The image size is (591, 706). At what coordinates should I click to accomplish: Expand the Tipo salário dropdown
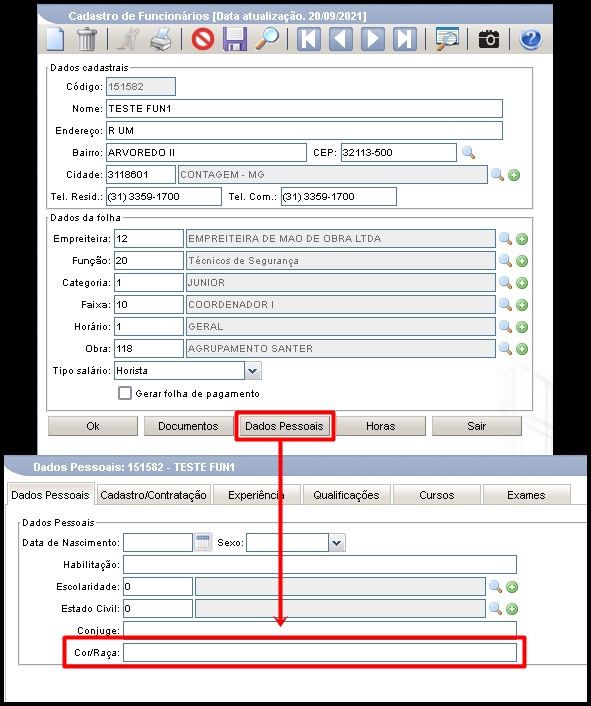253,371
